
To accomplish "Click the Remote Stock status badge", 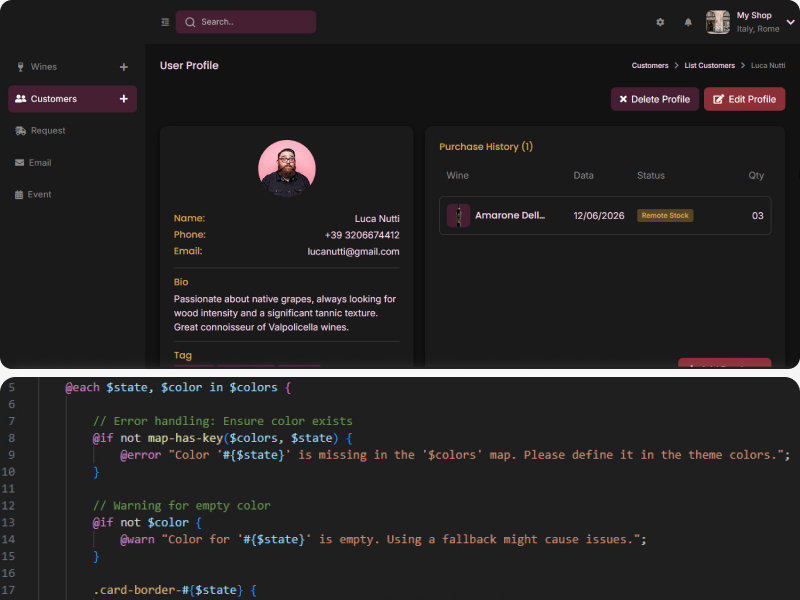I will point(665,215).
